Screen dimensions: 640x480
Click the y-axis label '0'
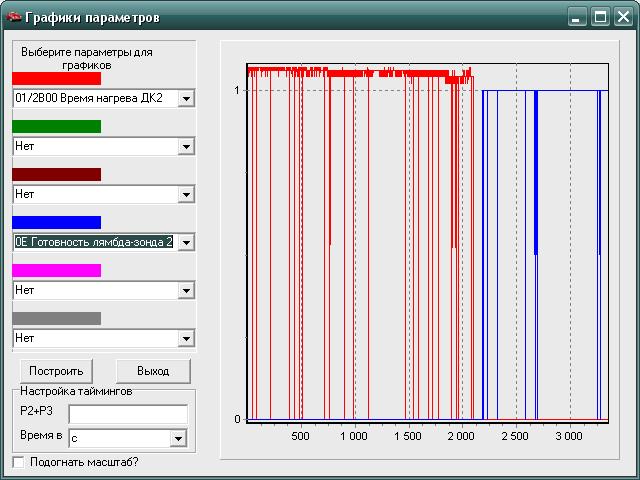point(238,419)
